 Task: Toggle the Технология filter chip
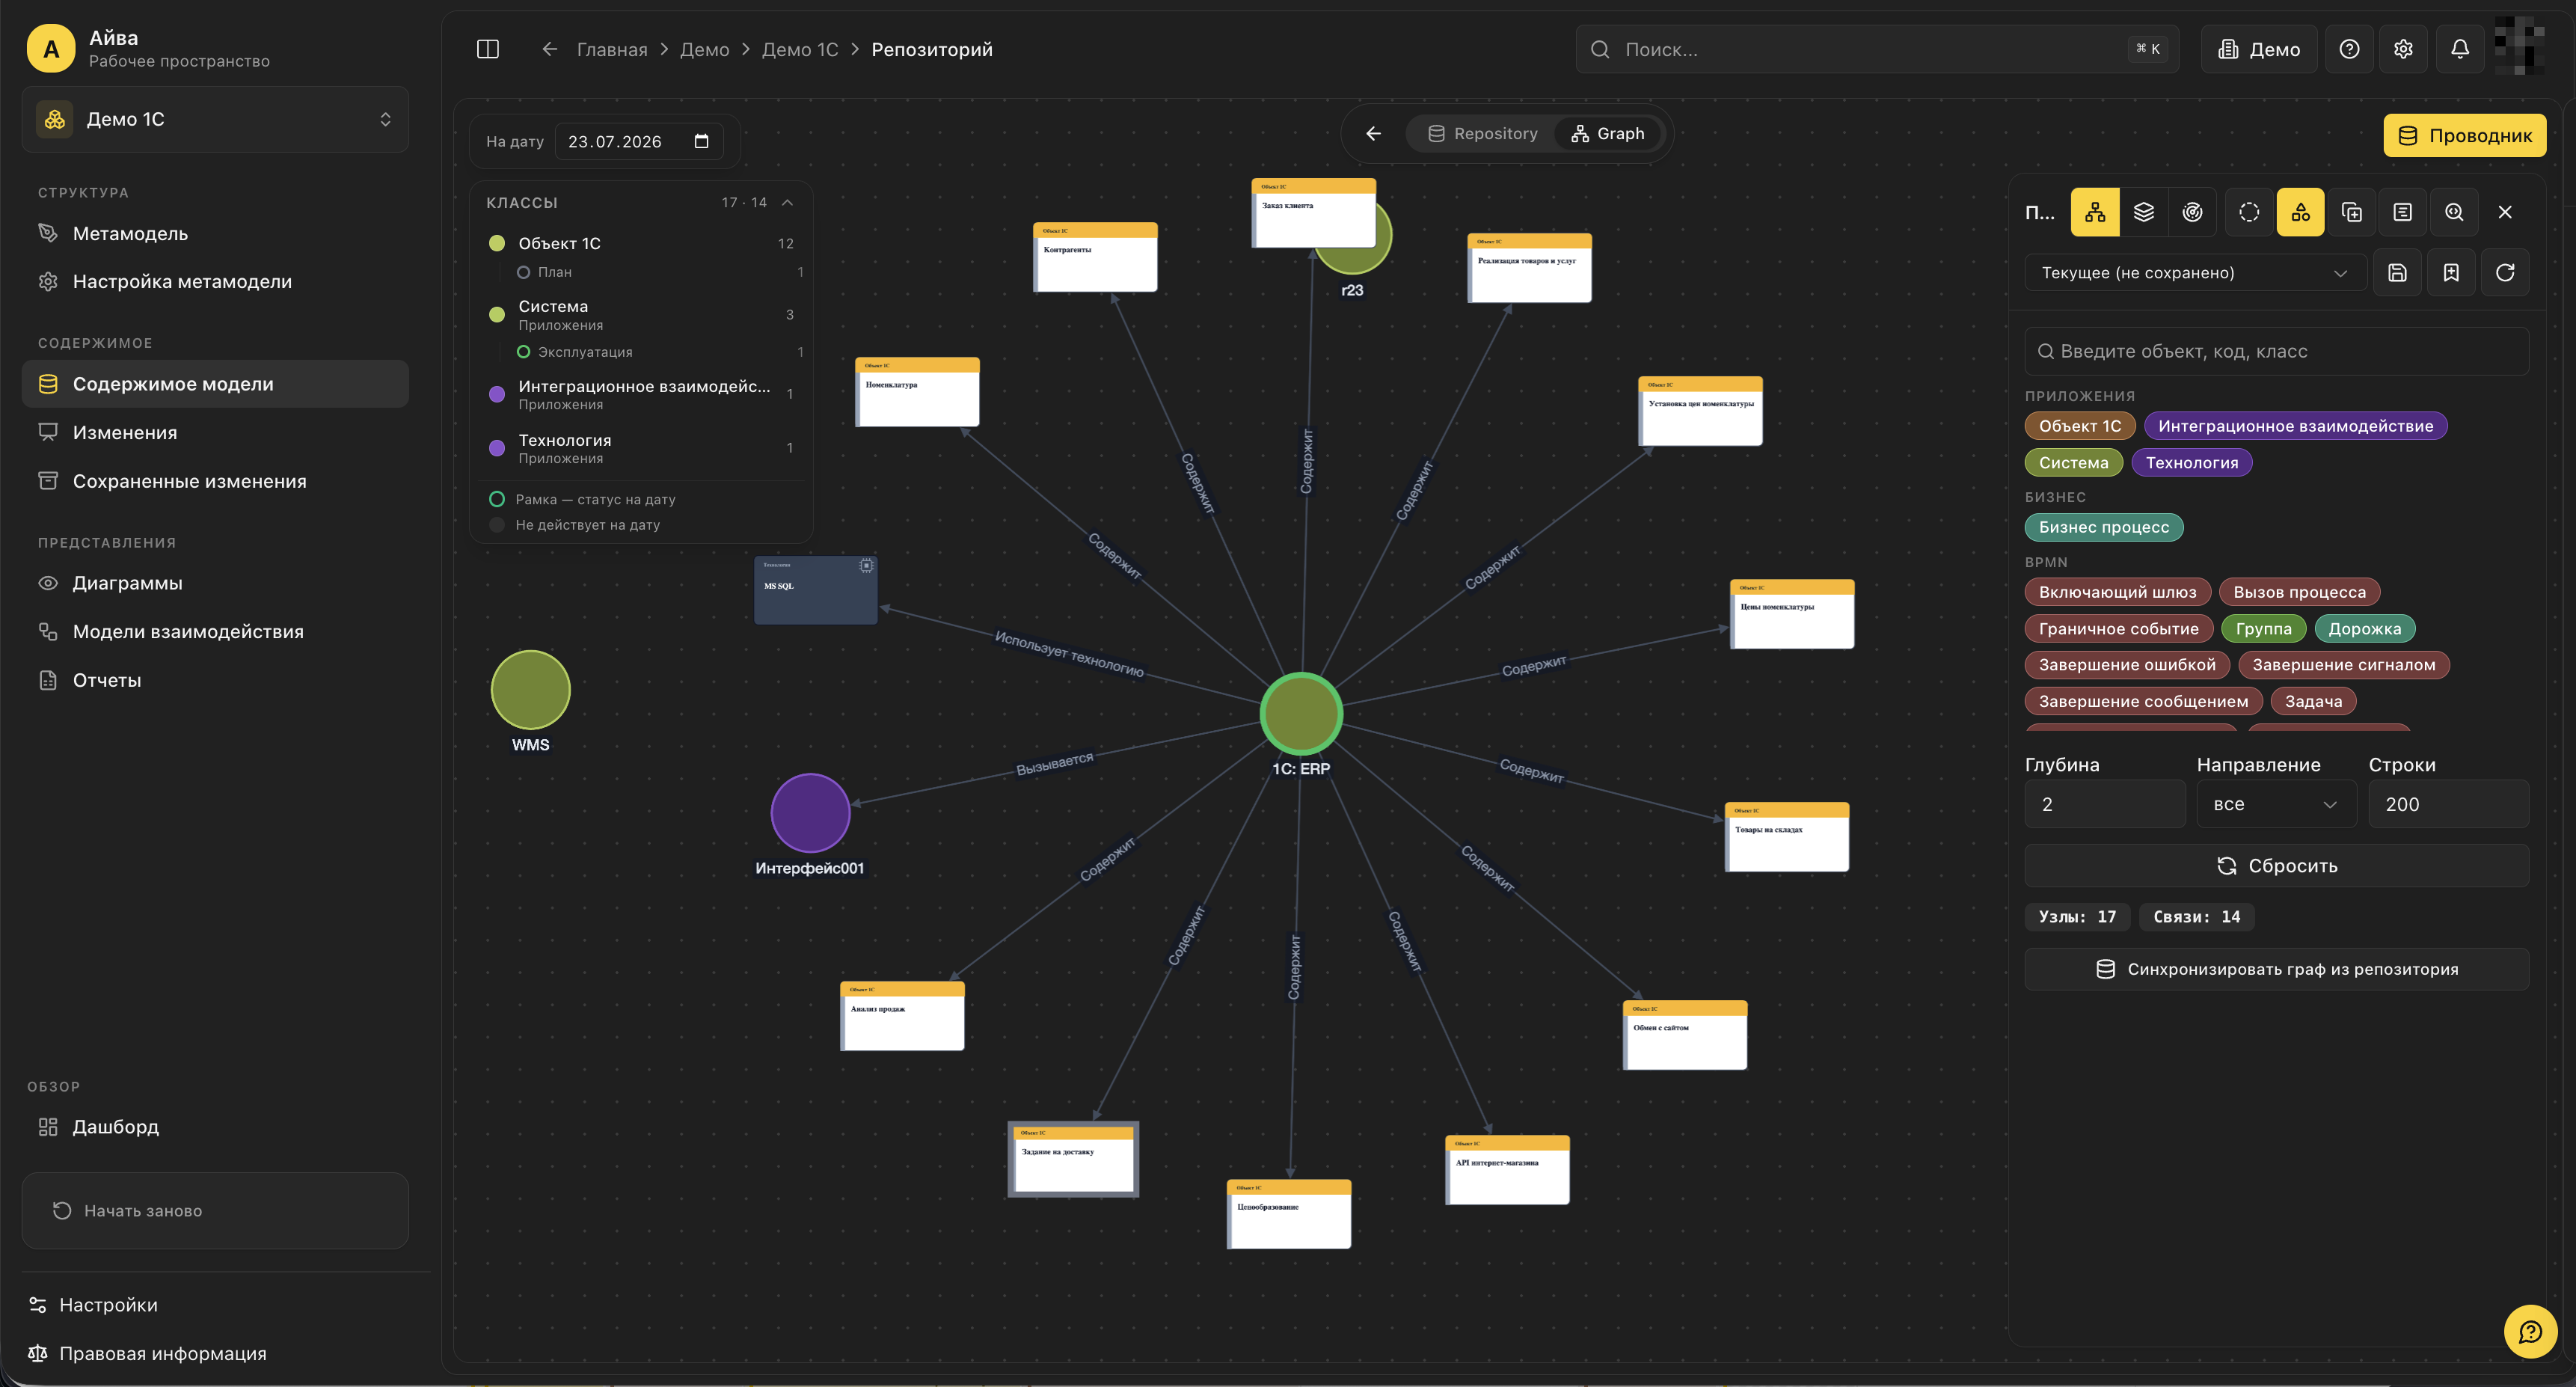click(2192, 463)
